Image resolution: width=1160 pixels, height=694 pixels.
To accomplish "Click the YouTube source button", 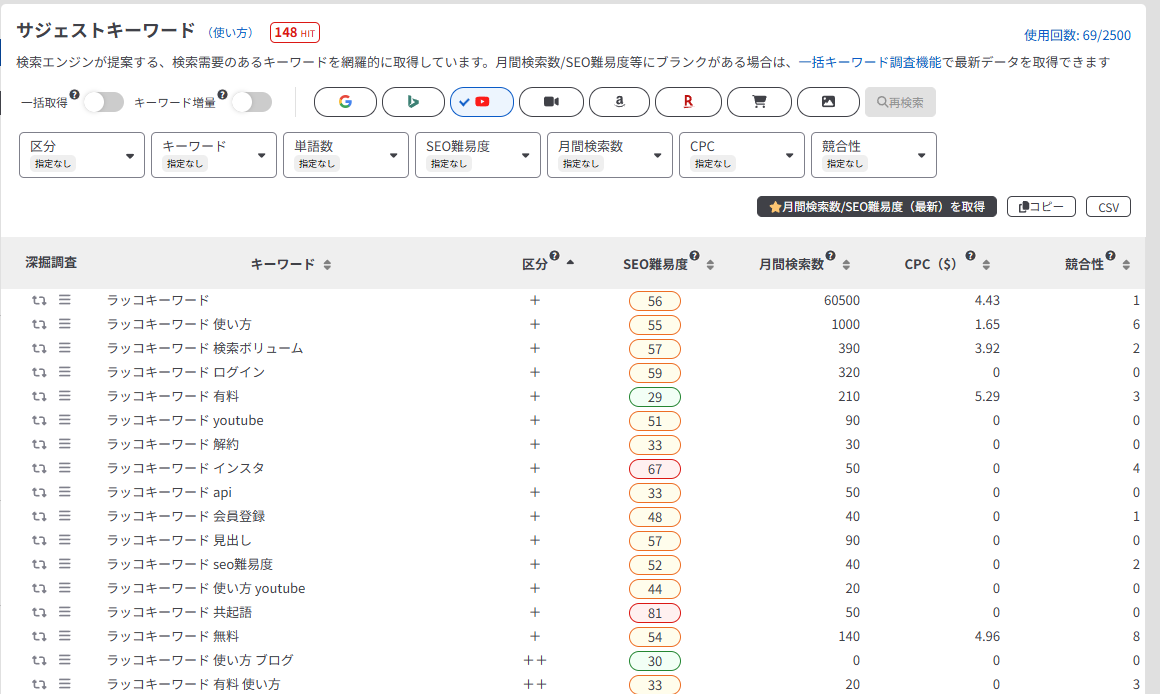I will (x=481, y=102).
